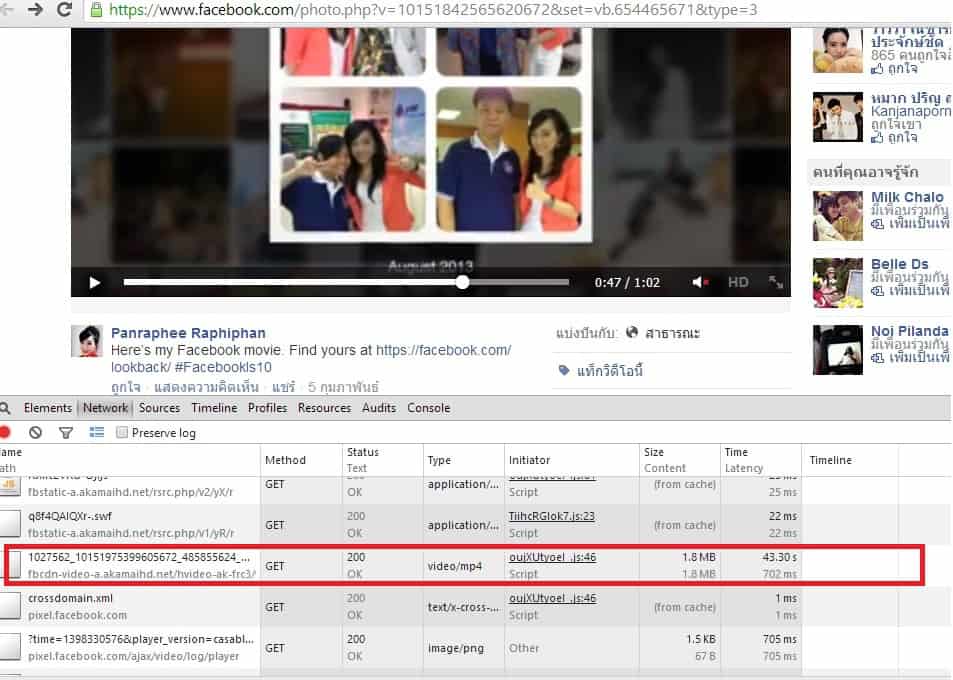953x680 pixels.
Task: Open the Console tab in DevTools
Action: point(428,408)
